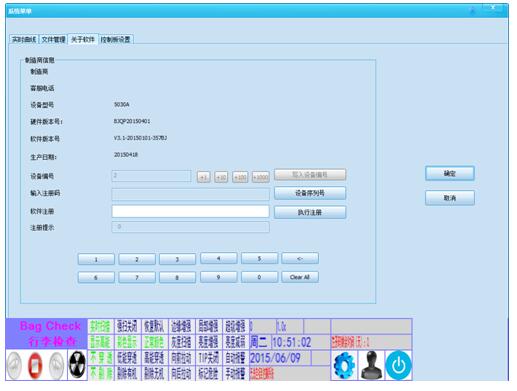This screenshot has height=391, width=517.
Task: Toggle the TIP关闭 status button
Action: tap(208, 358)
